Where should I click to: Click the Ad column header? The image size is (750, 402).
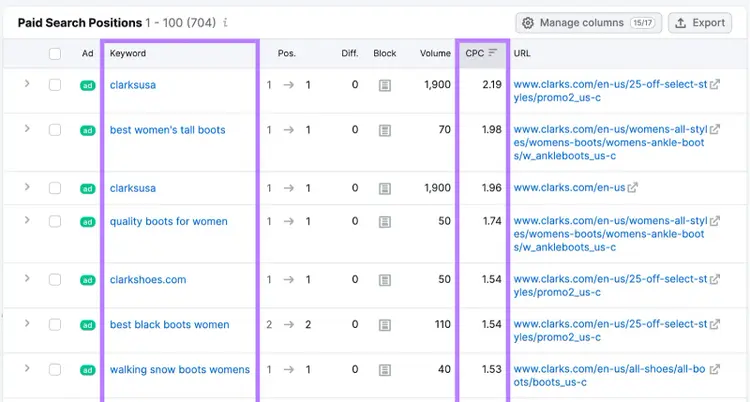pyautogui.click(x=88, y=53)
